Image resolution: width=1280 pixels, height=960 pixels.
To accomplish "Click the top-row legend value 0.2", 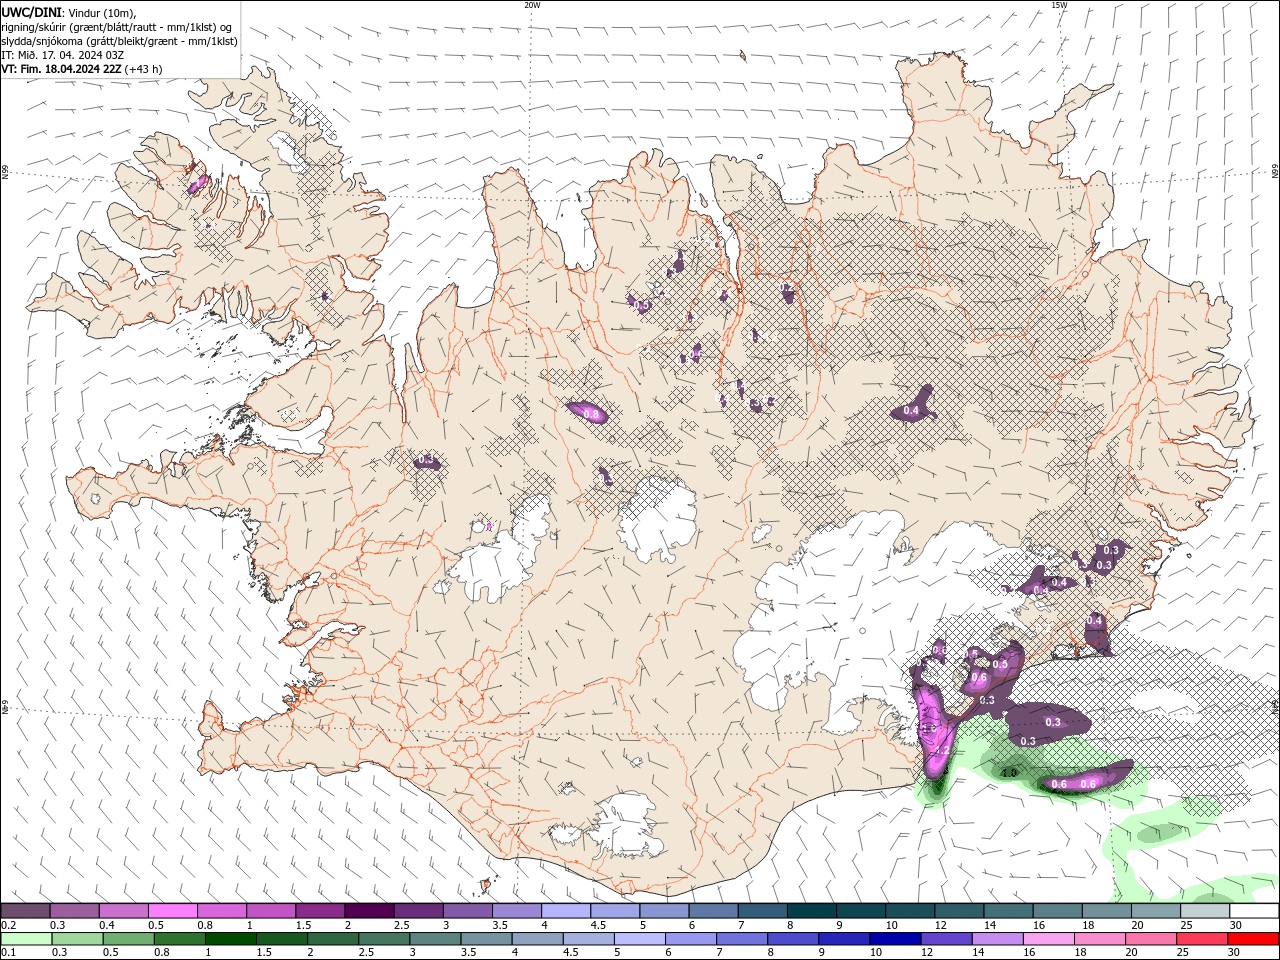I will pyautogui.click(x=8, y=925).
